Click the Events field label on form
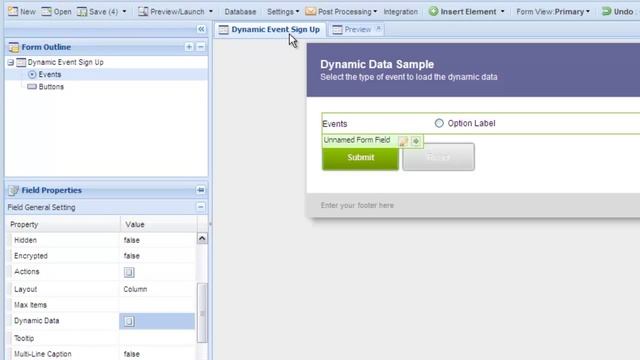Screen dimensions: 640x360 coord(335,124)
